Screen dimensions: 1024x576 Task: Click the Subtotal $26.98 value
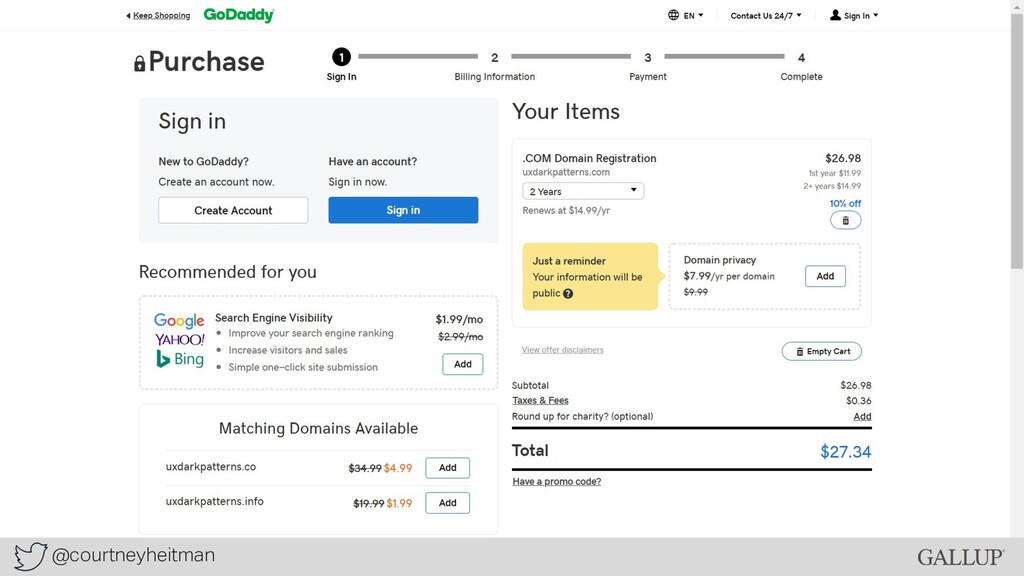(x=856, y=385)
